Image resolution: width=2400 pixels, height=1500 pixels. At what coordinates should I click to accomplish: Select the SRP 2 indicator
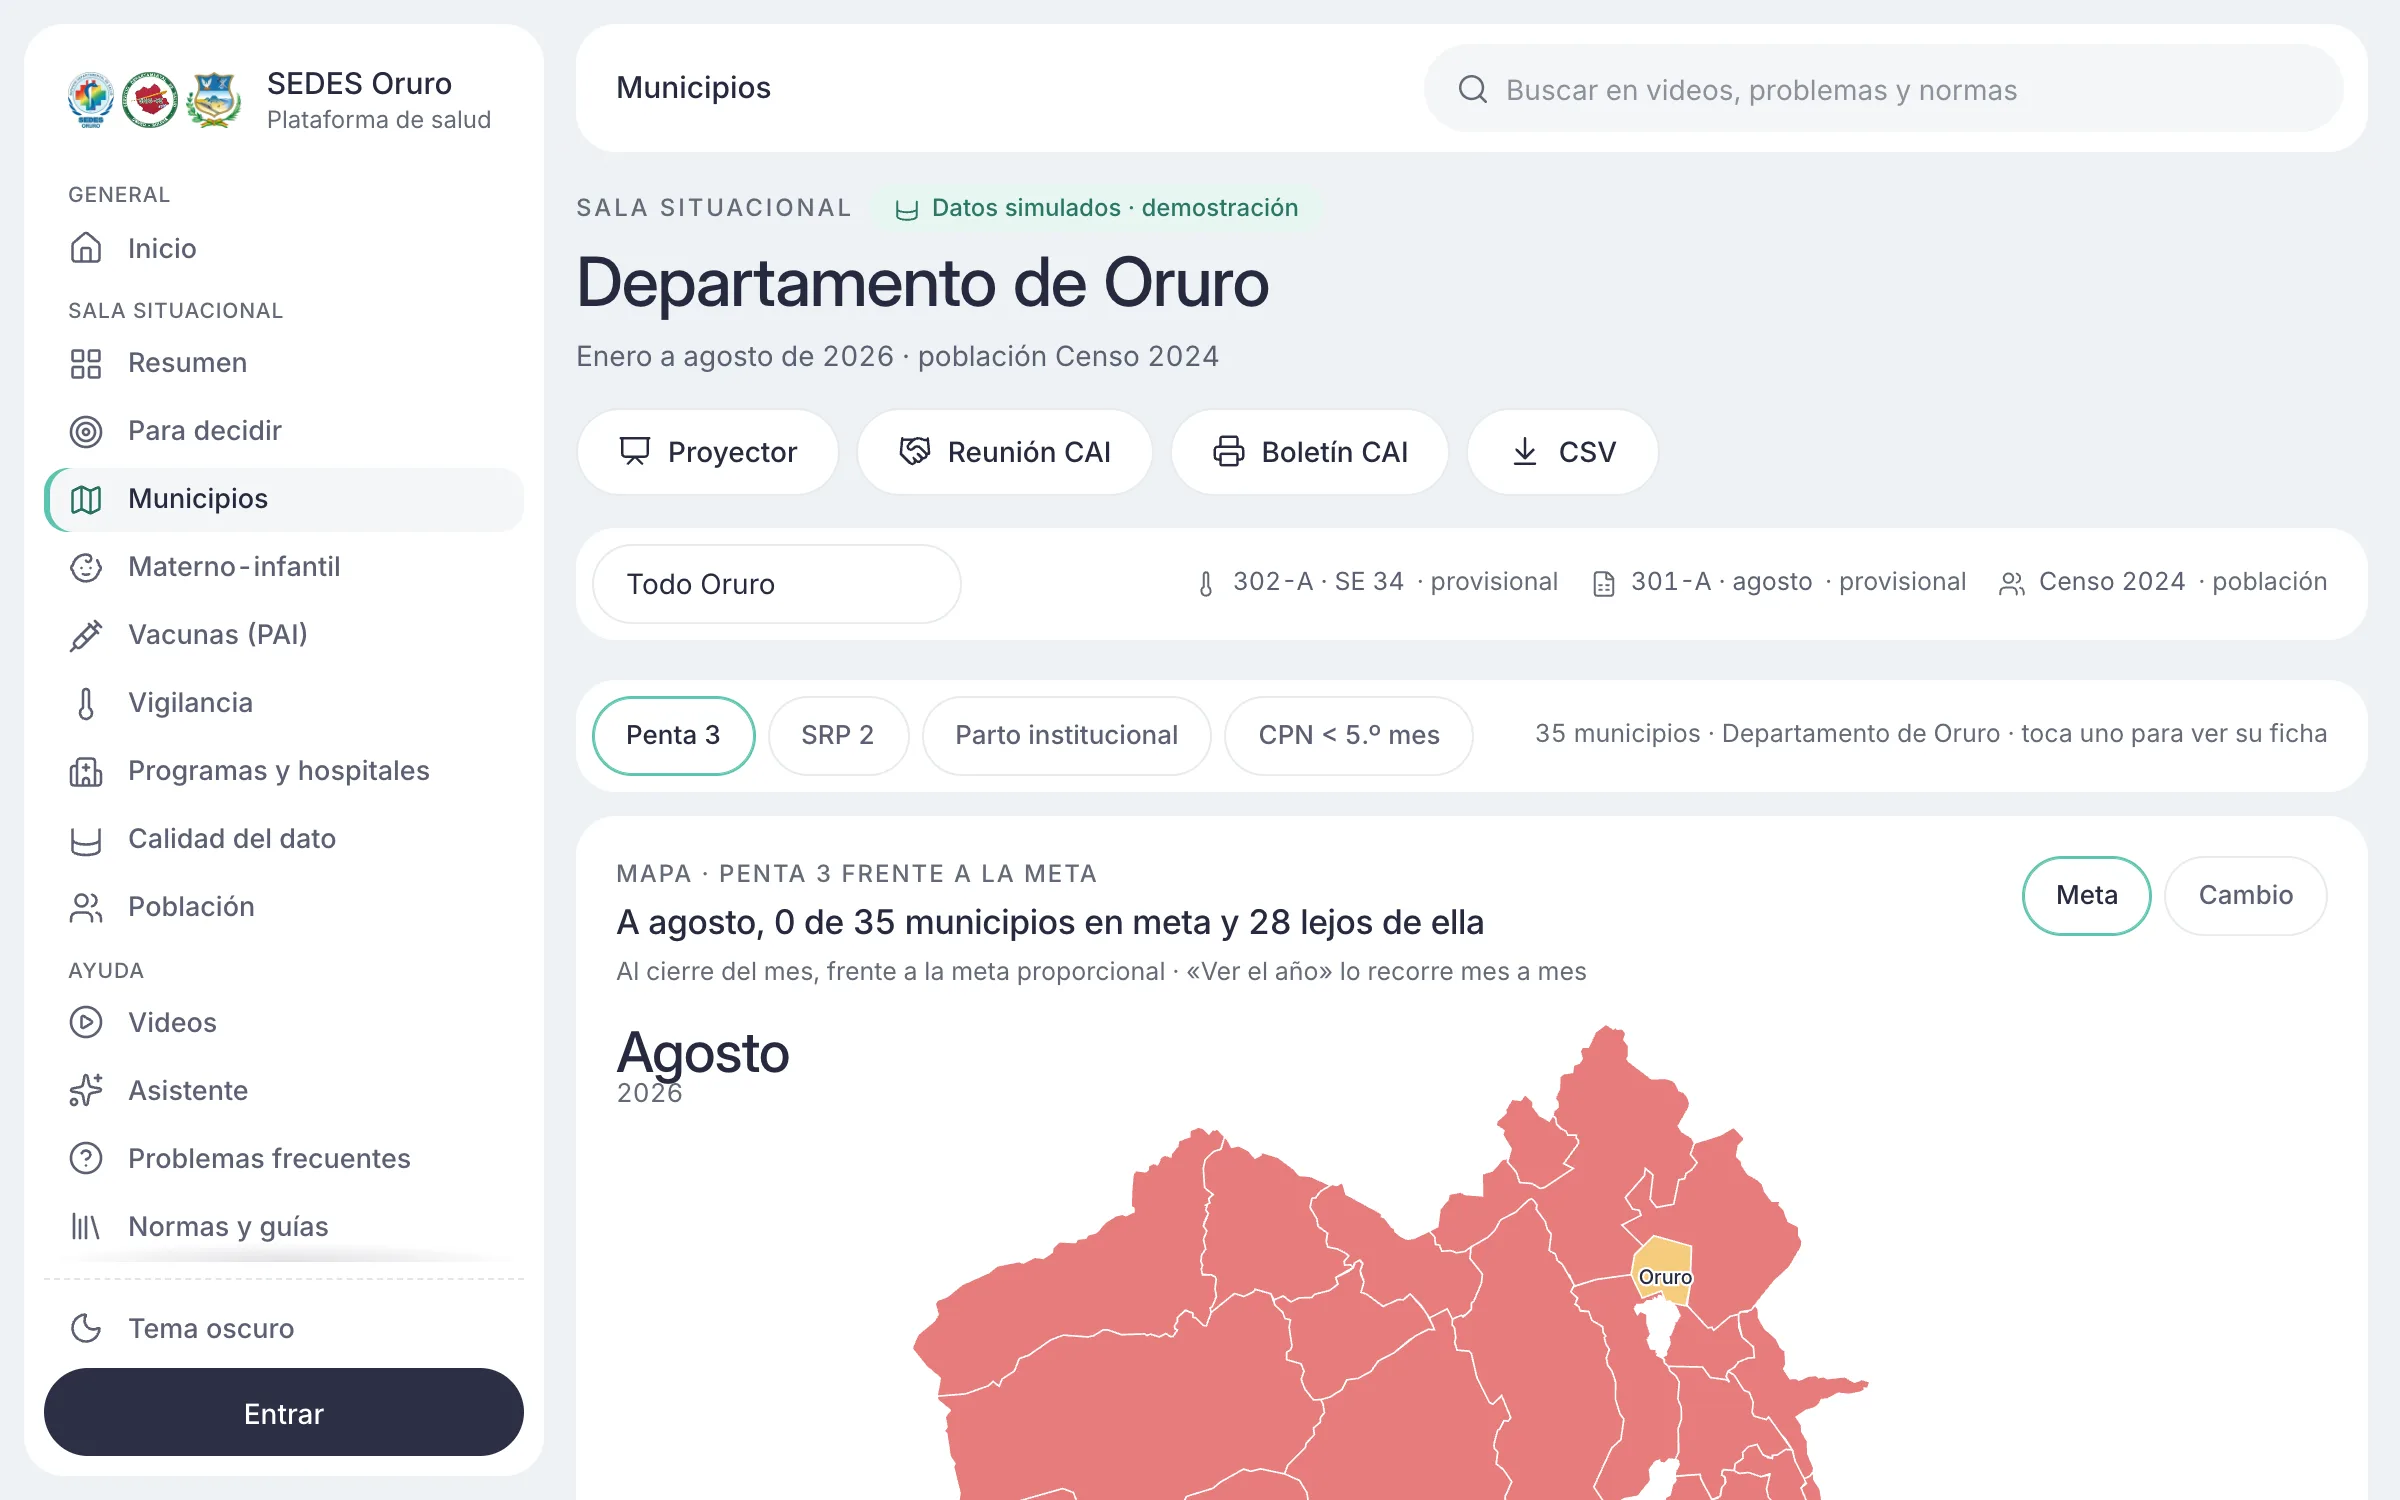tap(838, 735)
